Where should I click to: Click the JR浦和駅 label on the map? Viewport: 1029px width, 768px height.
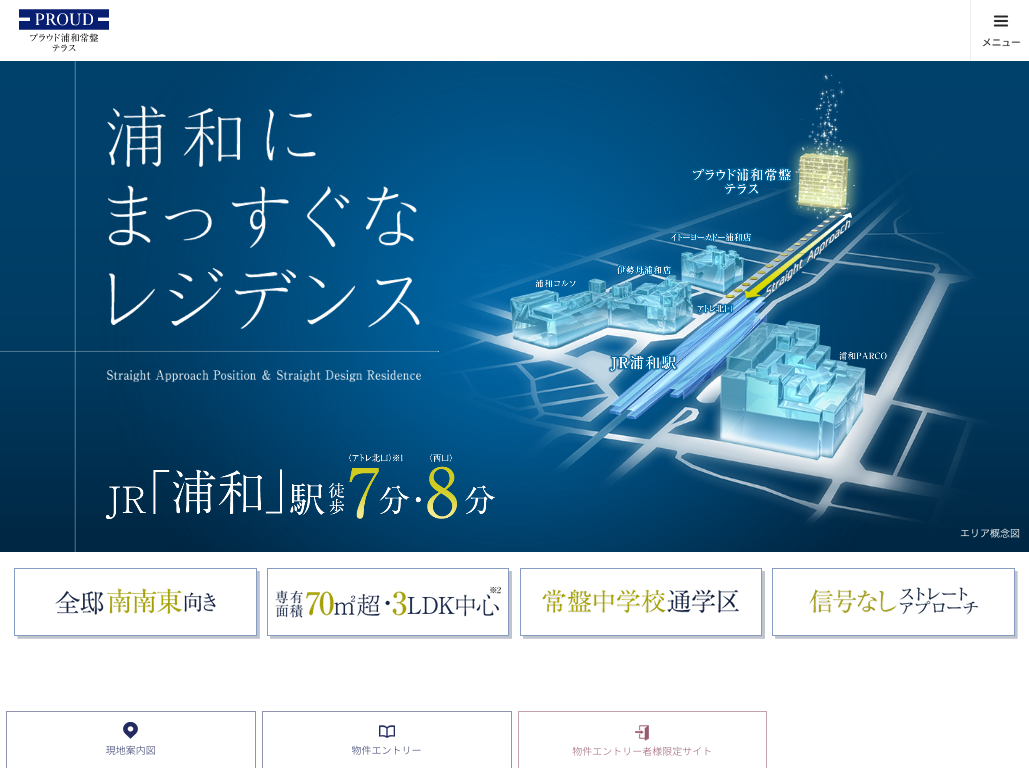[x=643, y=363]
